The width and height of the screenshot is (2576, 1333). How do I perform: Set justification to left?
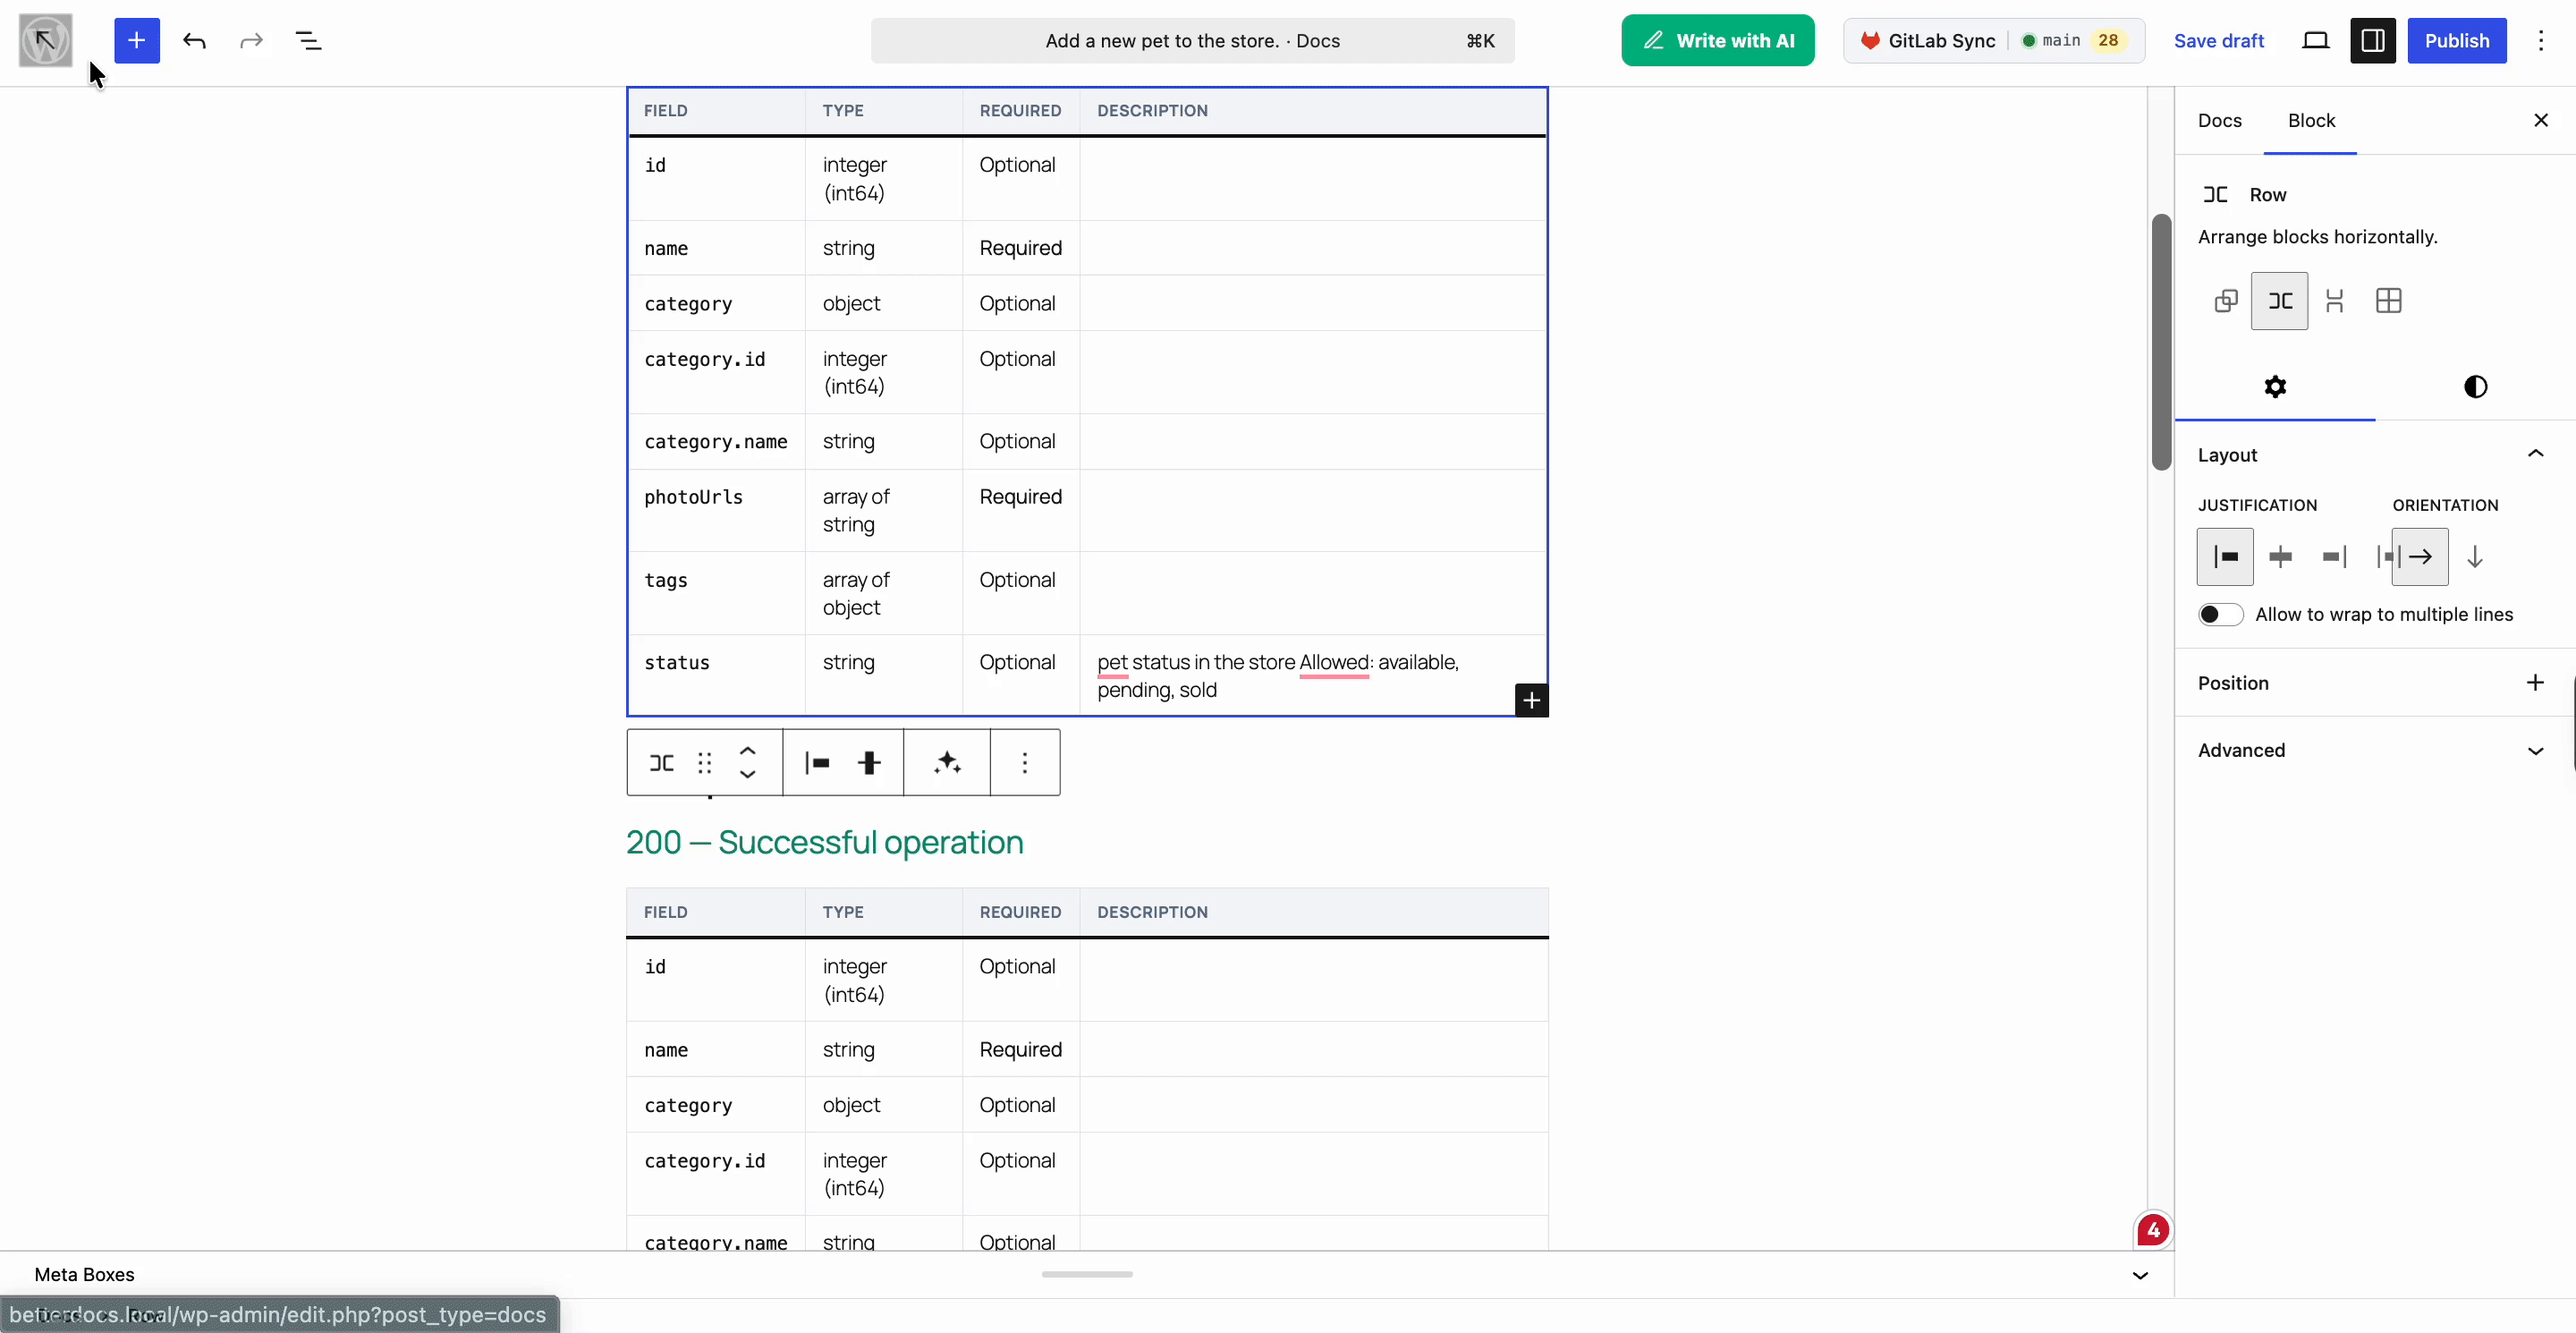point(2225,557)
